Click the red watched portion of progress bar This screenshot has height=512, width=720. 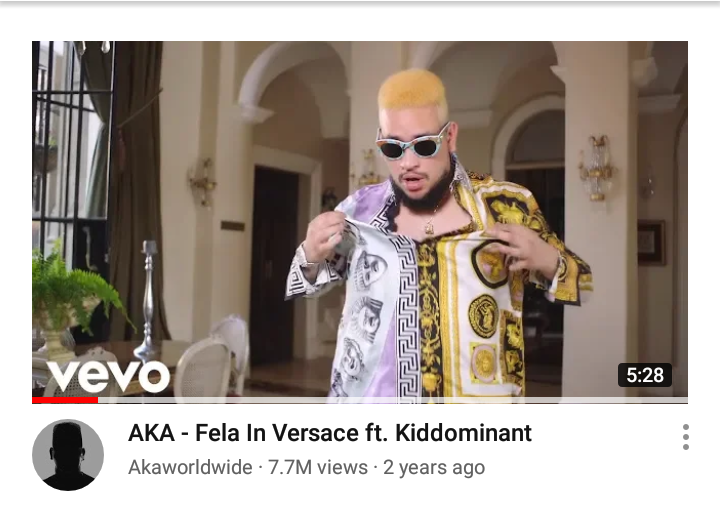click(x=65, y=400)
